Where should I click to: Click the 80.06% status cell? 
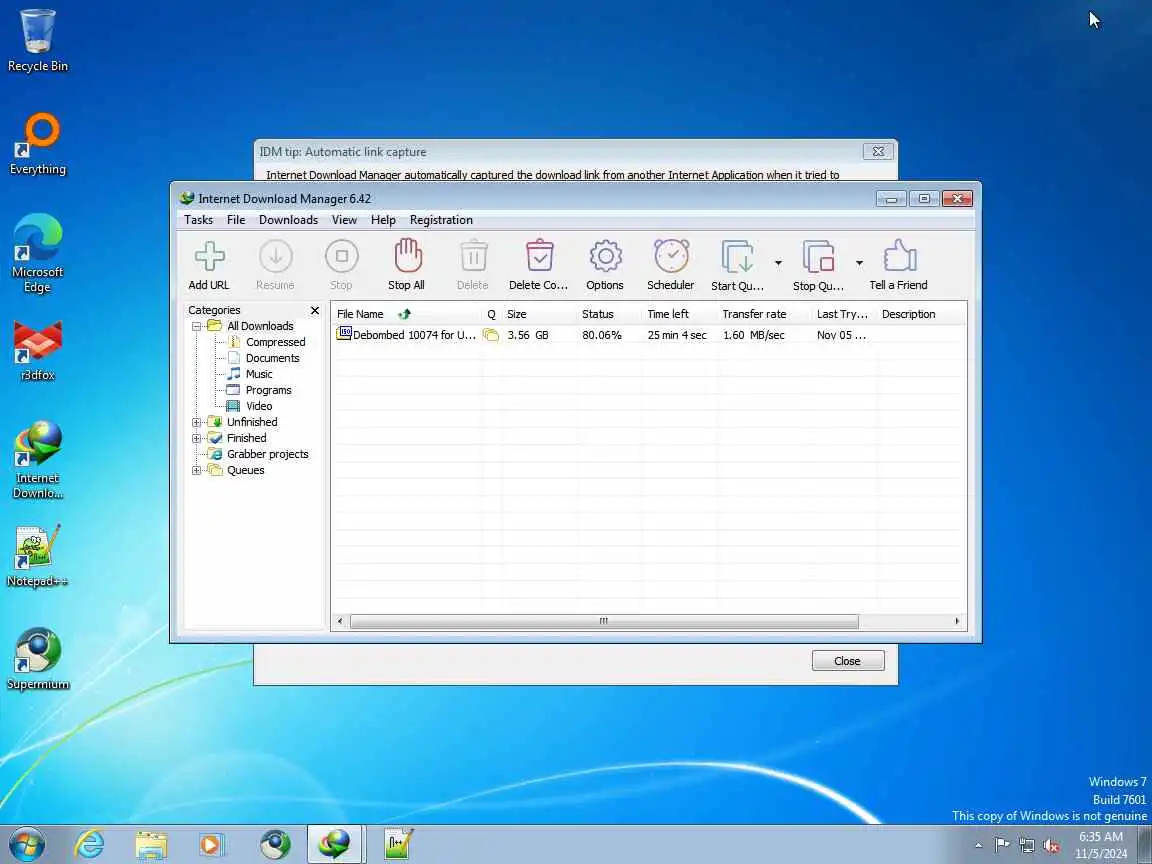(602, 335)
